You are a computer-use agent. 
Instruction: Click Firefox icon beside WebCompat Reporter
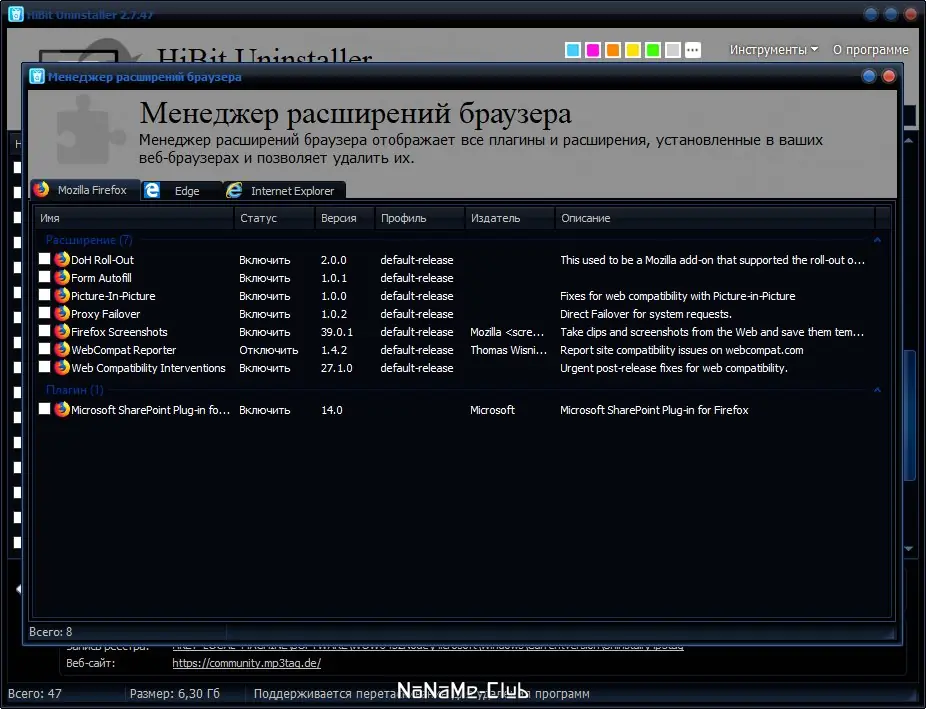click(62, 349)
